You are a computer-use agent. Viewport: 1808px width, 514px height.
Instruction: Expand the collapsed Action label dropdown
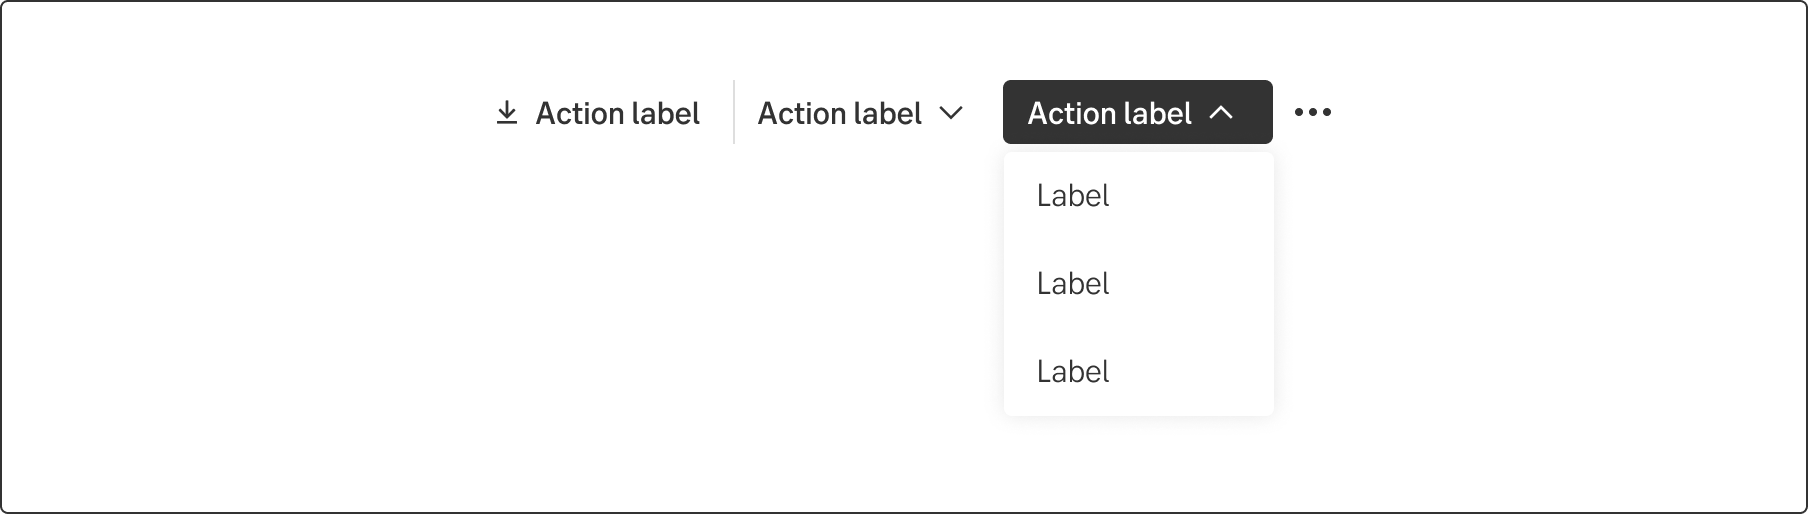pyautogui.click(x=860, y=113)
